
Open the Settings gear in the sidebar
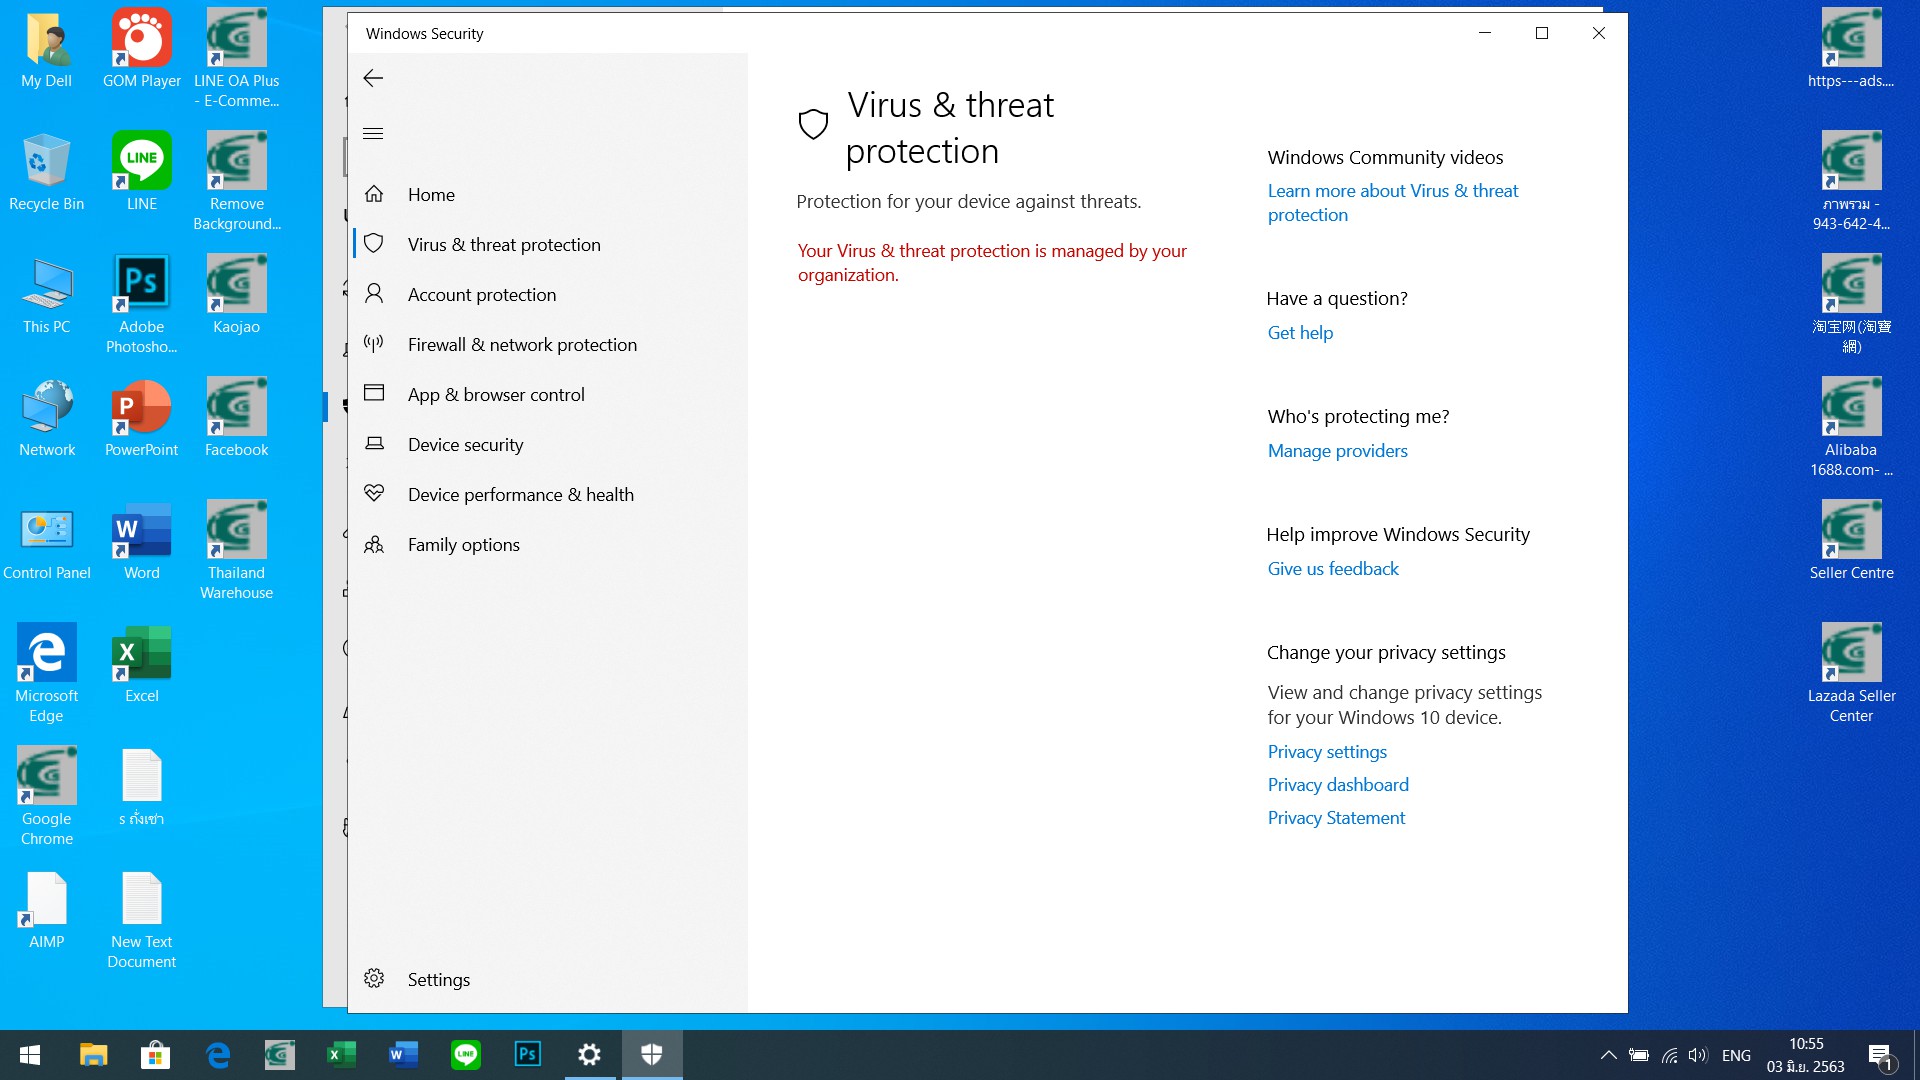click(374, 978)
